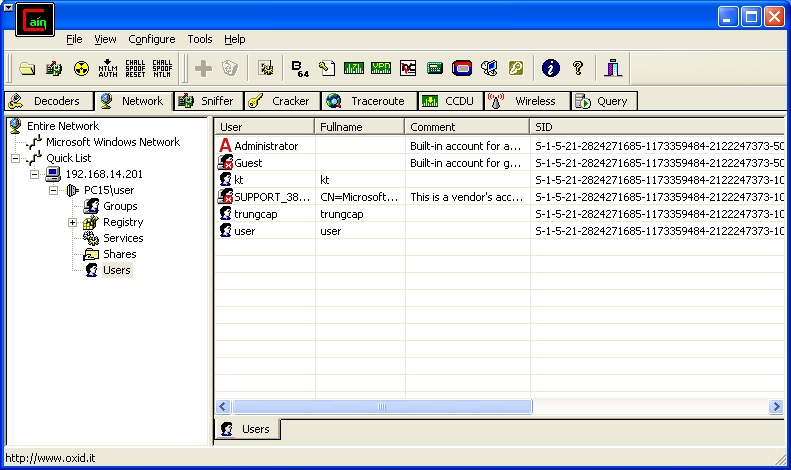Open the Configure menu
Viewport: 791px width, 470px height.
(x=152, y=39)
